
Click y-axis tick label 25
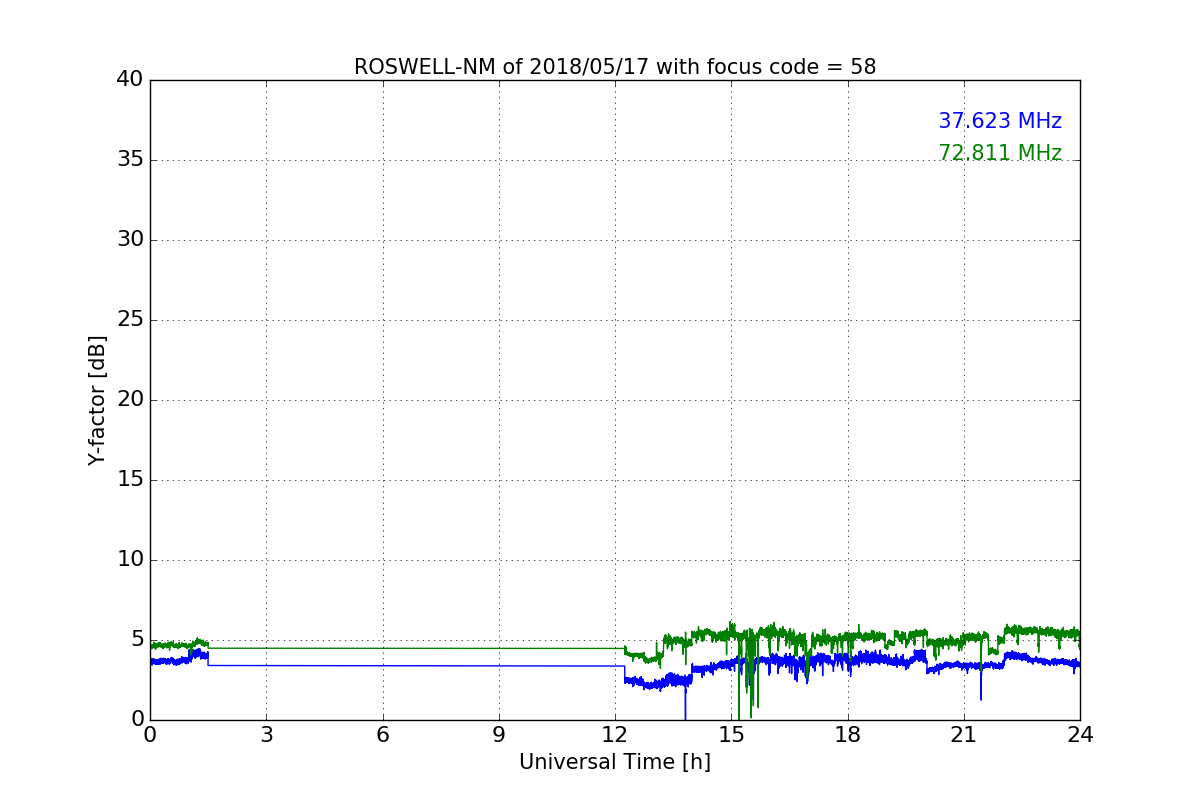130,319
